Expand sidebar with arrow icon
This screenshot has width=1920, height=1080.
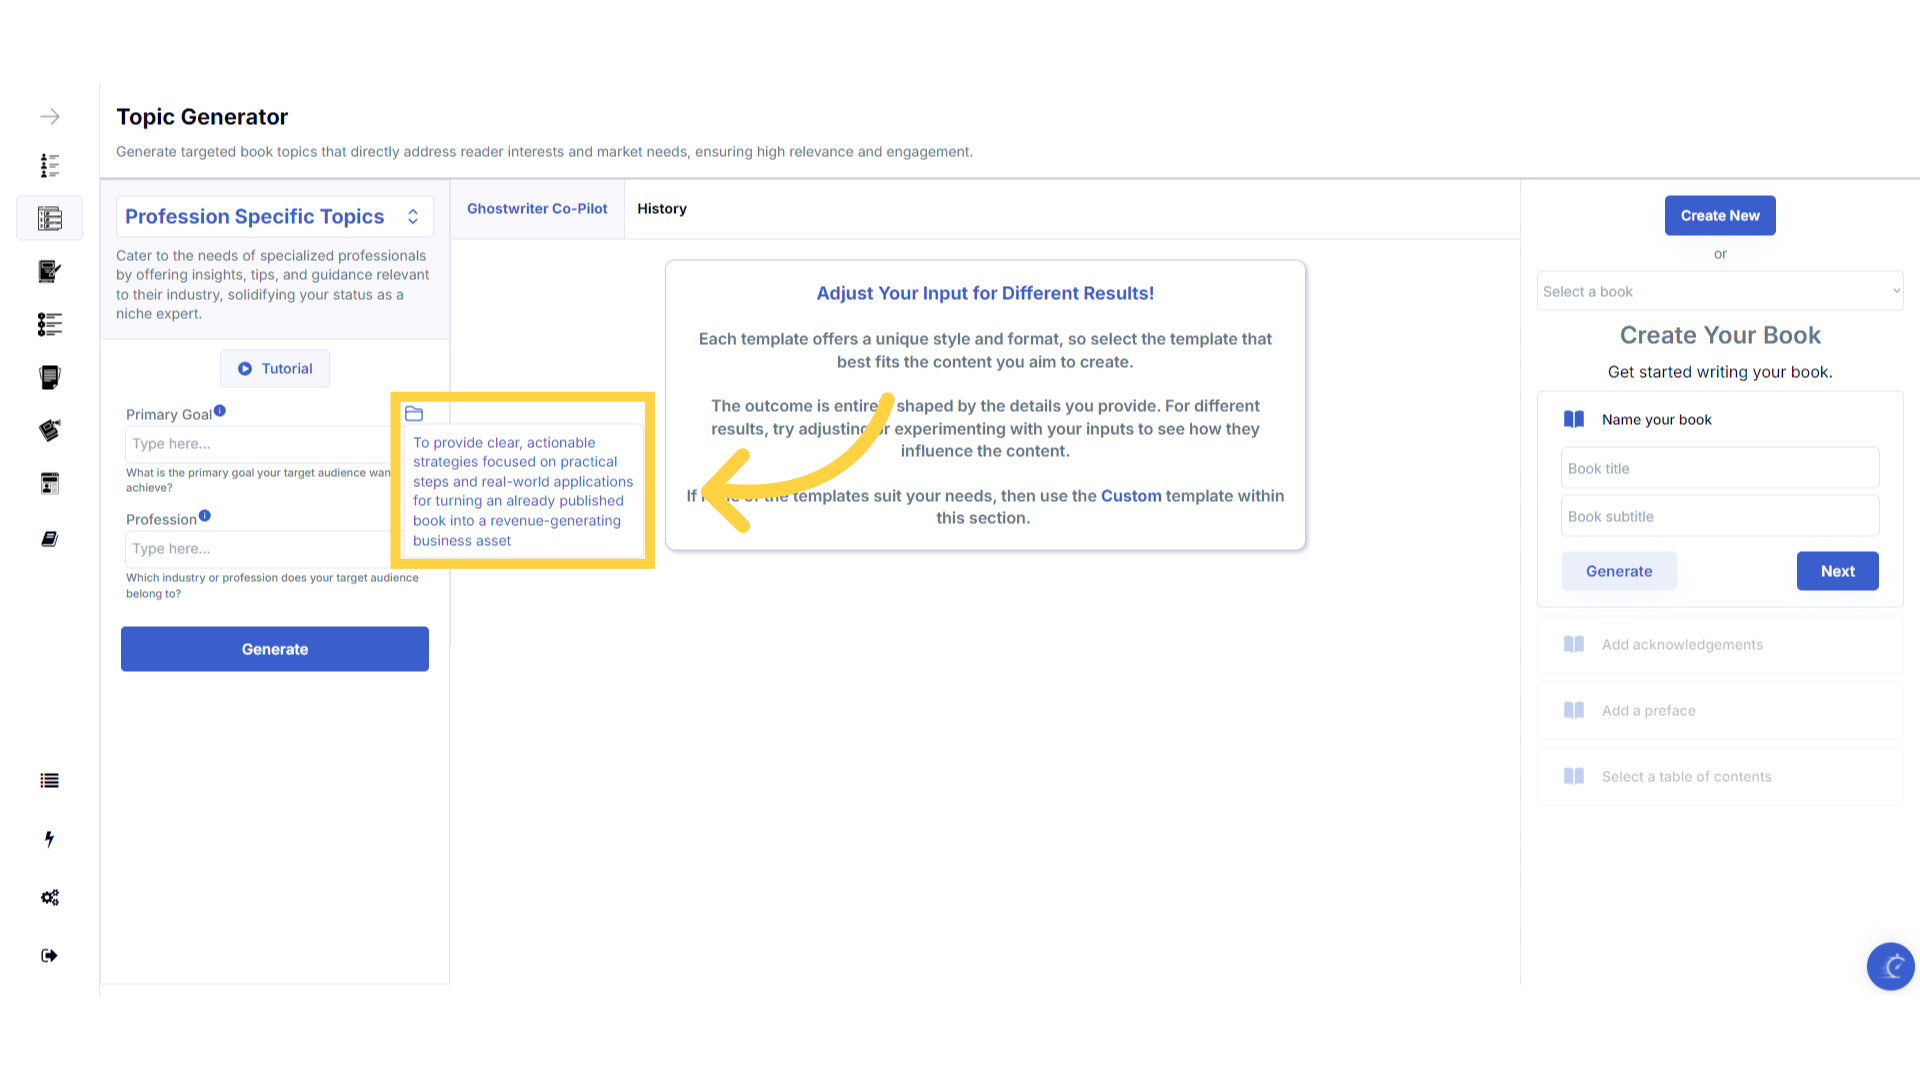coord(49,117)
